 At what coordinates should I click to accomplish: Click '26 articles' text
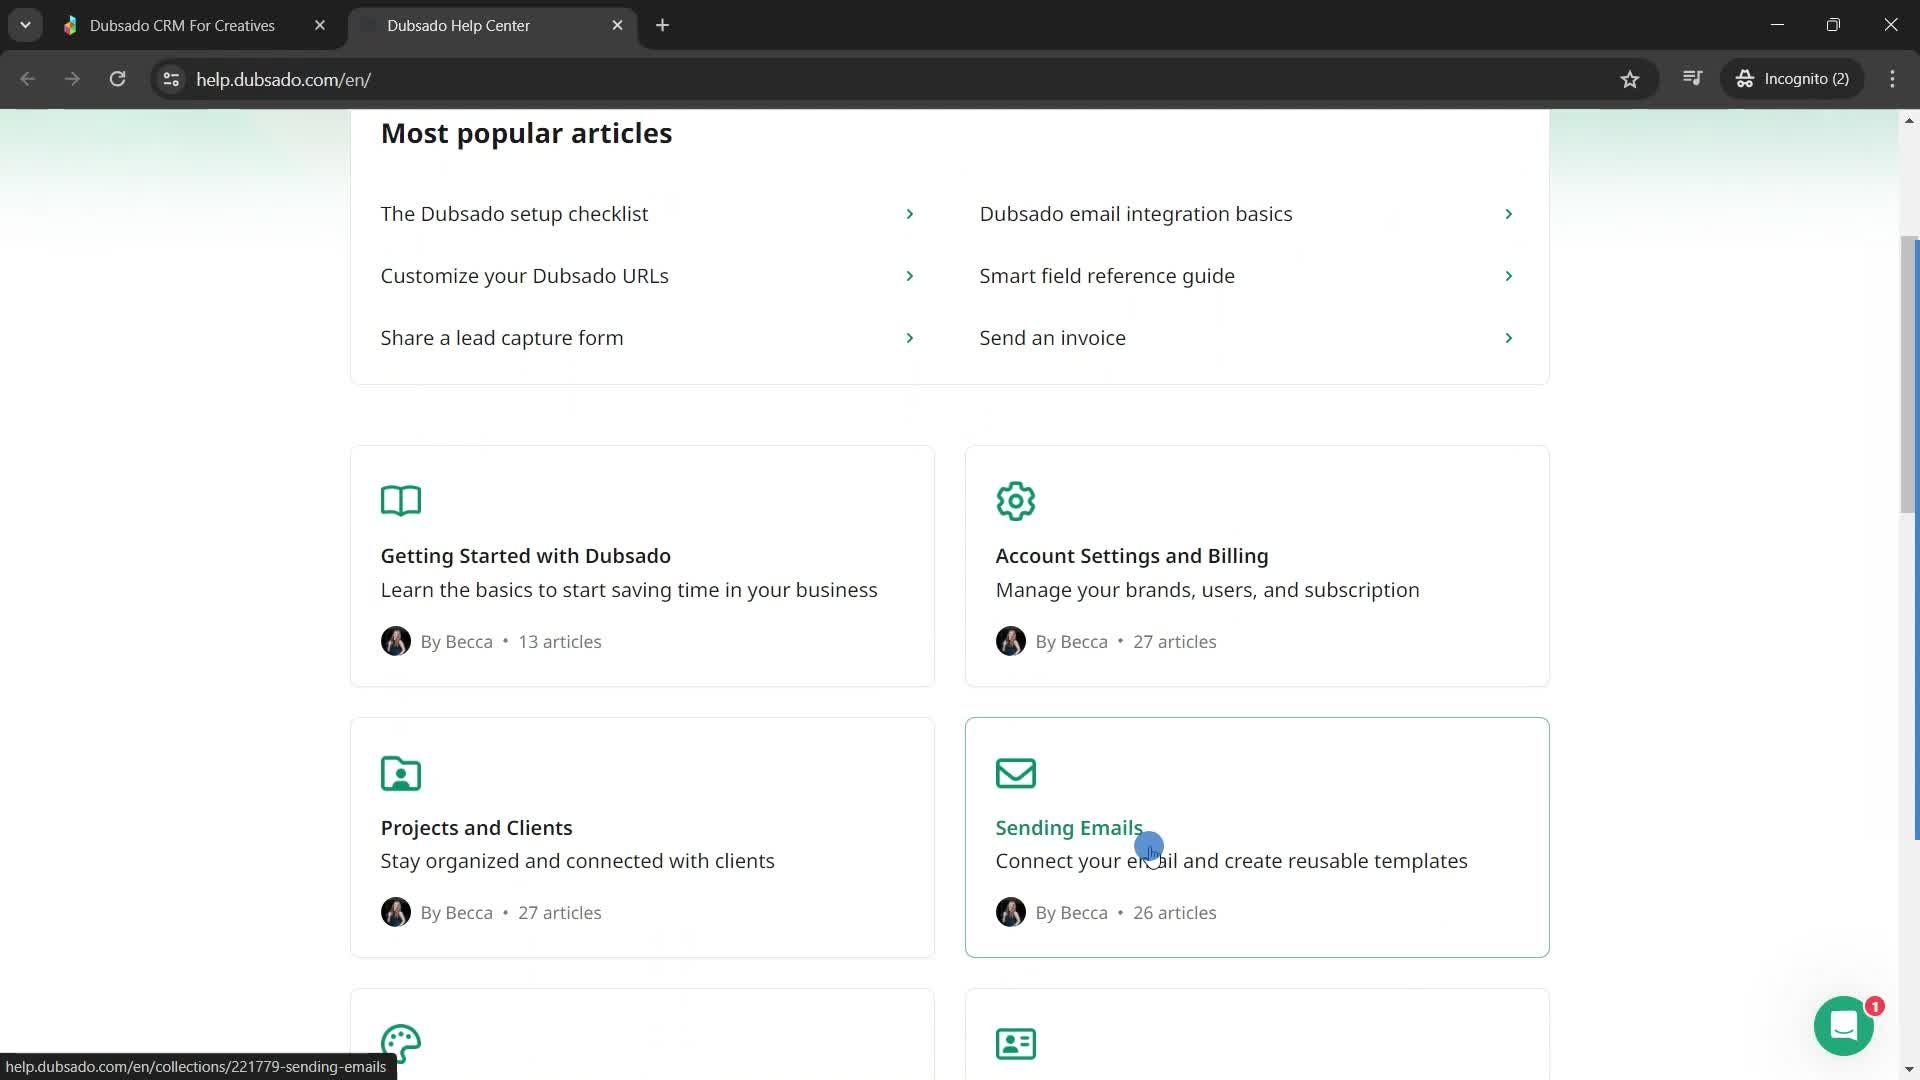(1174, 913)
